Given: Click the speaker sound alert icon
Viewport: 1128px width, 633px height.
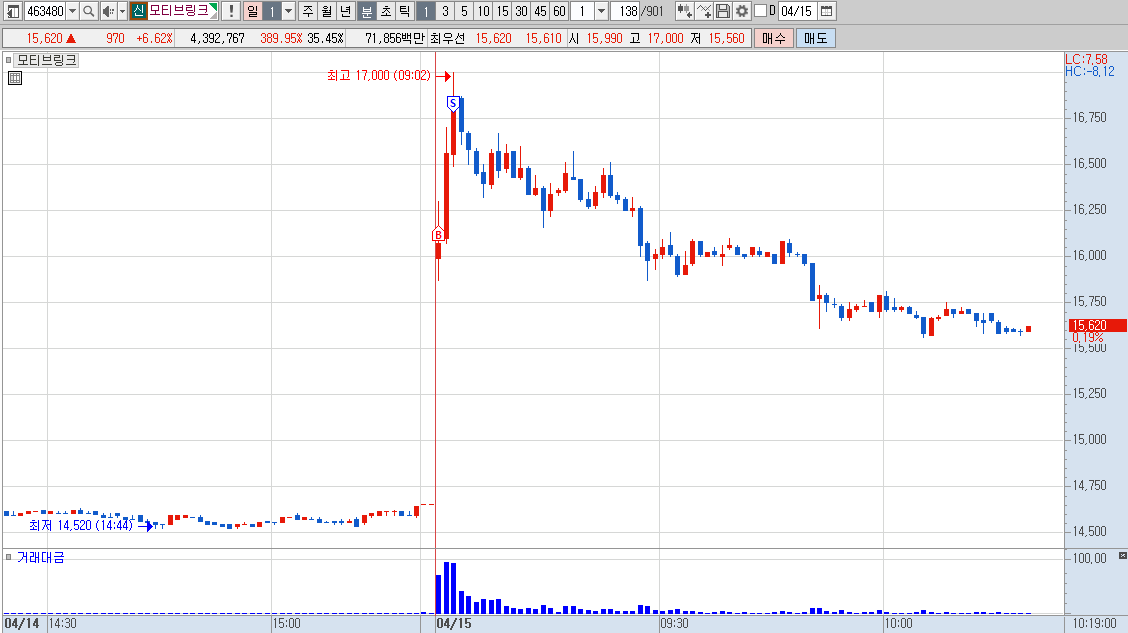Looking at the screenshot, I should [108, 11].
